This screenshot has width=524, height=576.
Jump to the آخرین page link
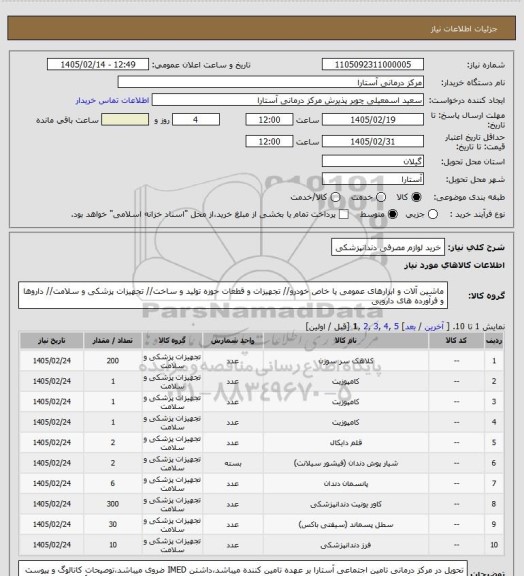point(434,326)
